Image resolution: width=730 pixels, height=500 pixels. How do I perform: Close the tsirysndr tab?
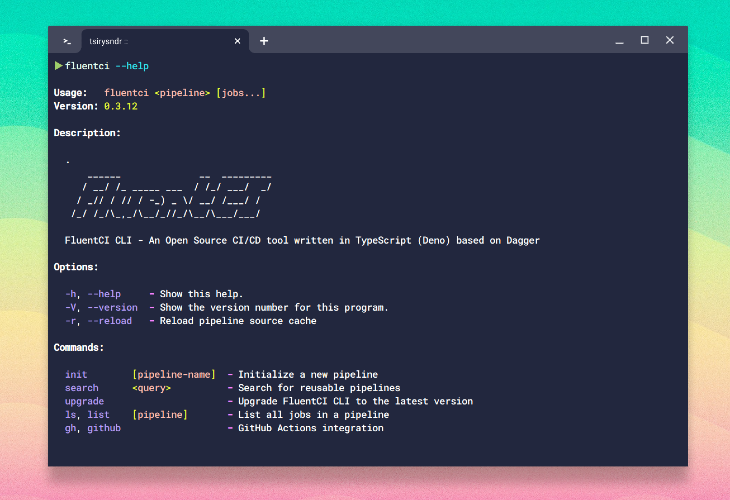pyautogui.click(x=237, y=41)
